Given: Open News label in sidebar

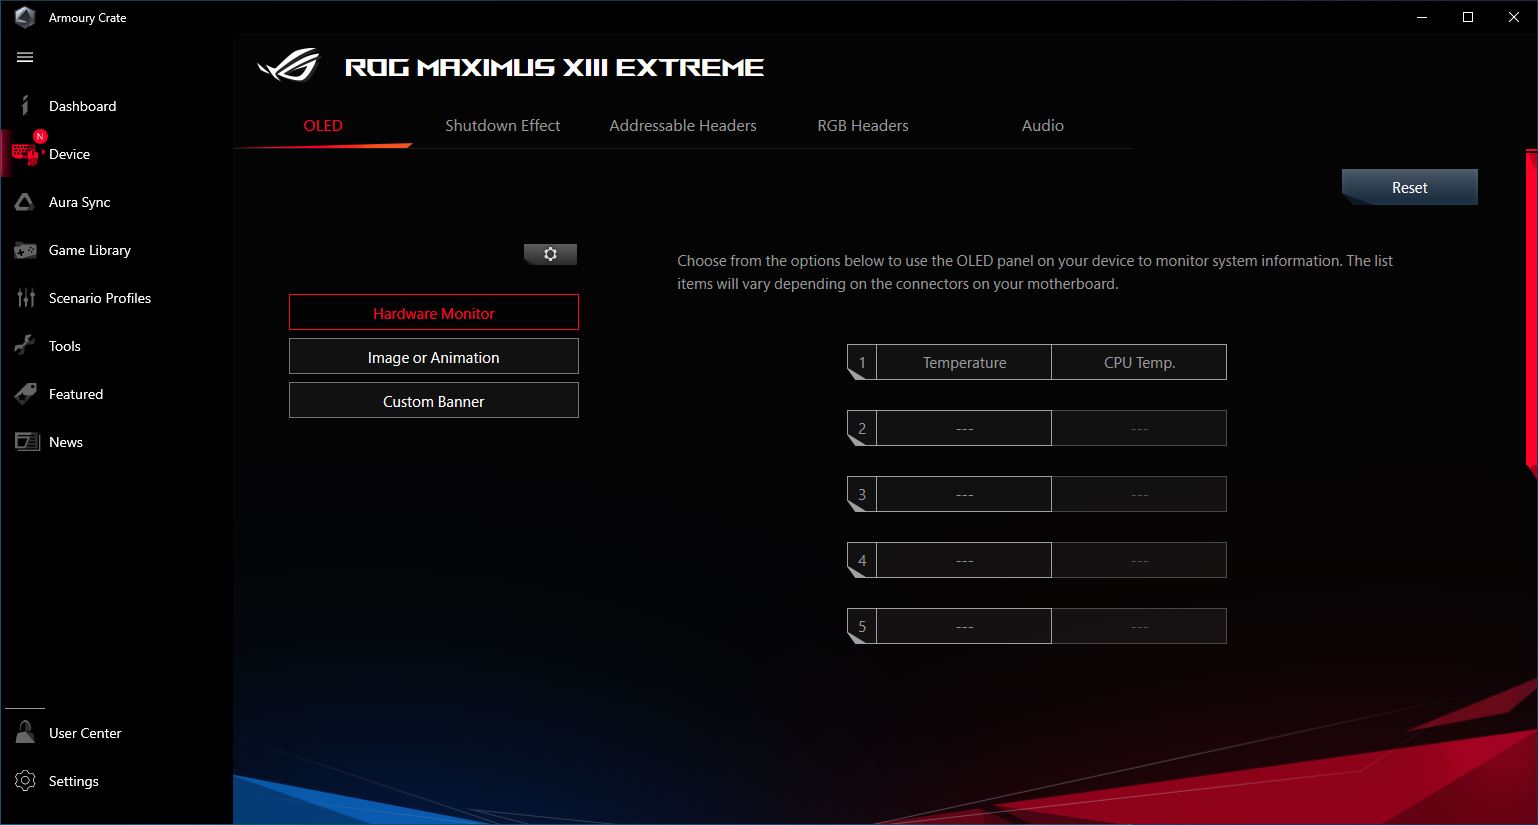Looking at the screenshot, I should click(66, 442).
